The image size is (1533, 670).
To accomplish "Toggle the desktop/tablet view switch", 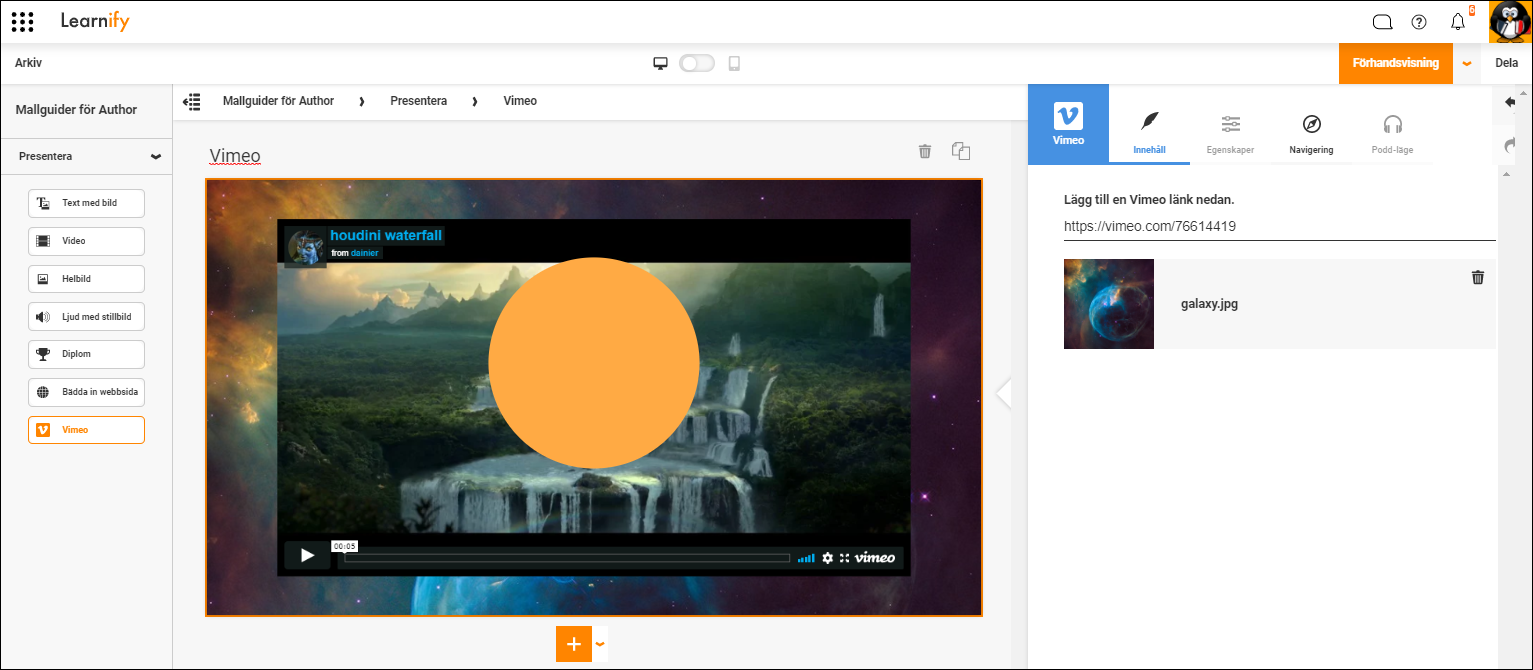I will [697, 63].
